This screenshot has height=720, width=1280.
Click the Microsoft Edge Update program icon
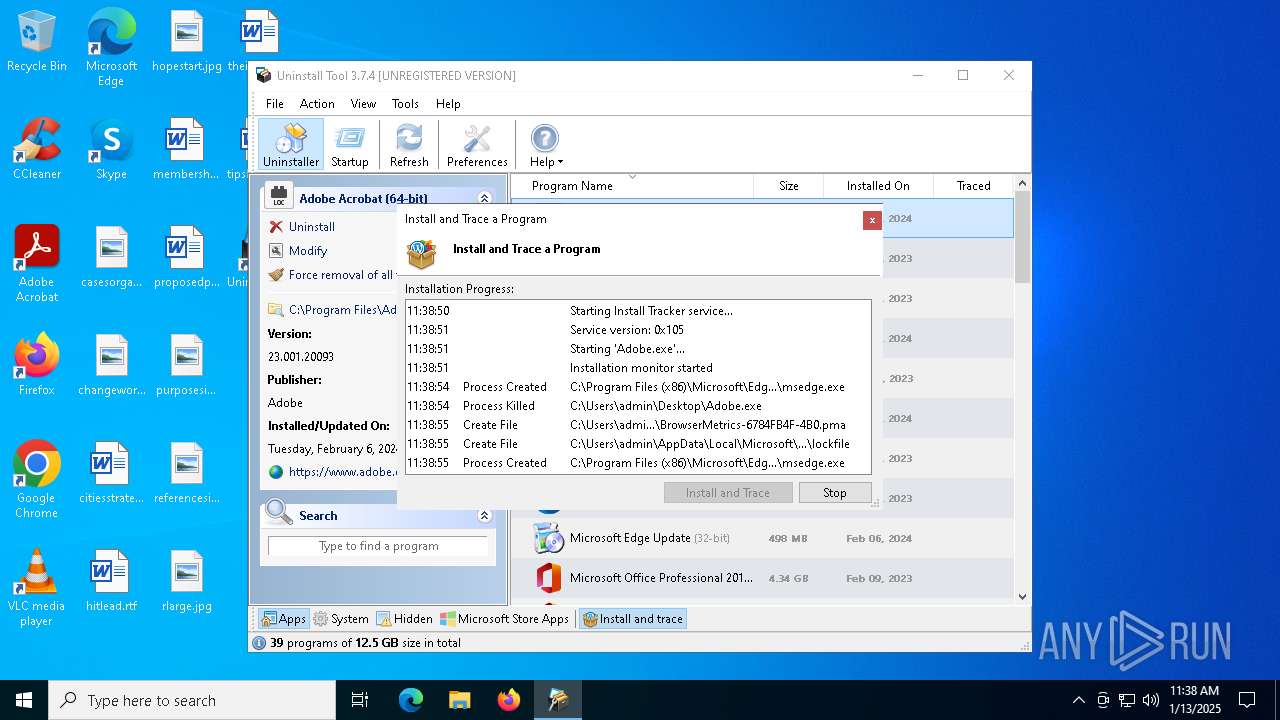pyautogui.click(x=548, y=538)
